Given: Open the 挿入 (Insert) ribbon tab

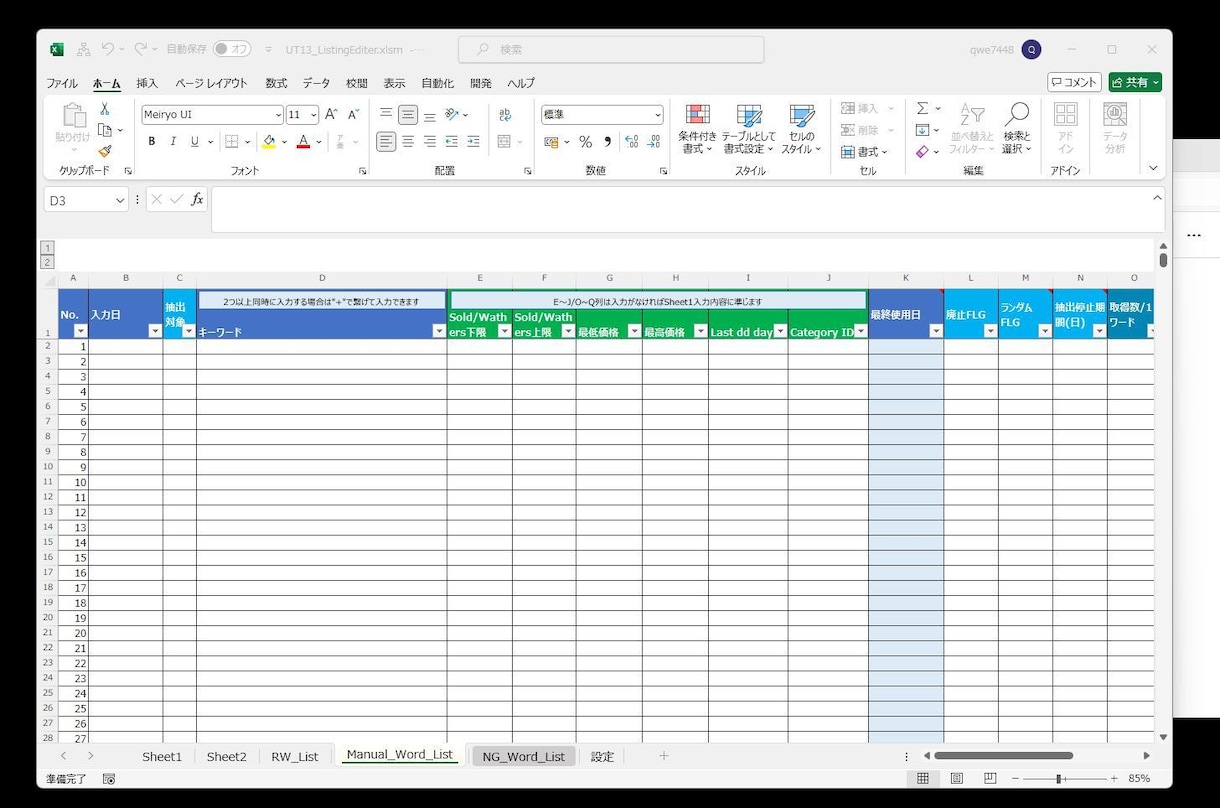Looking at the screenshot, I should tap(147, 83).
